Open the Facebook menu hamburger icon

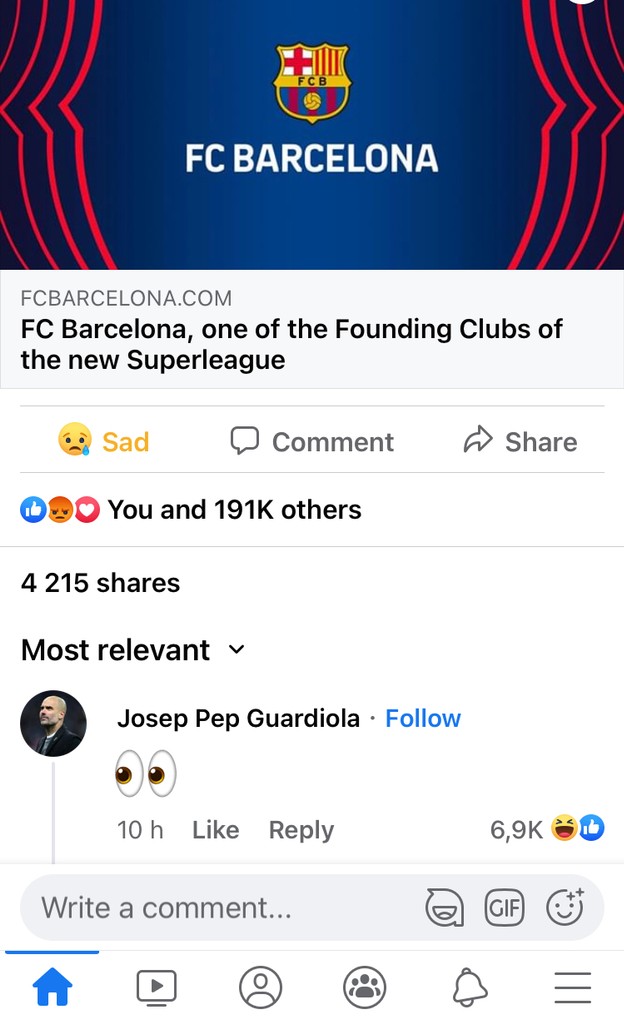click(572, 987)
